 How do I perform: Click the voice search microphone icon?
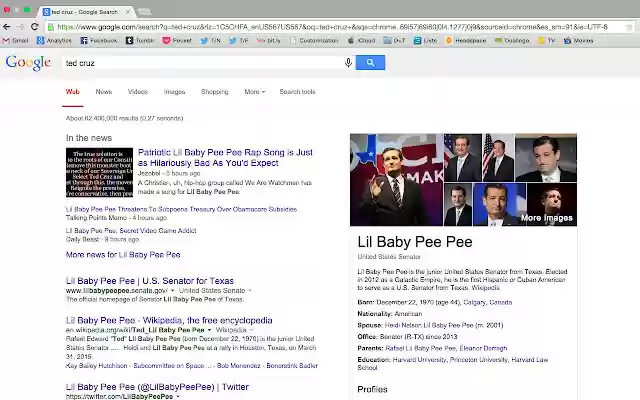pos(348,63)
